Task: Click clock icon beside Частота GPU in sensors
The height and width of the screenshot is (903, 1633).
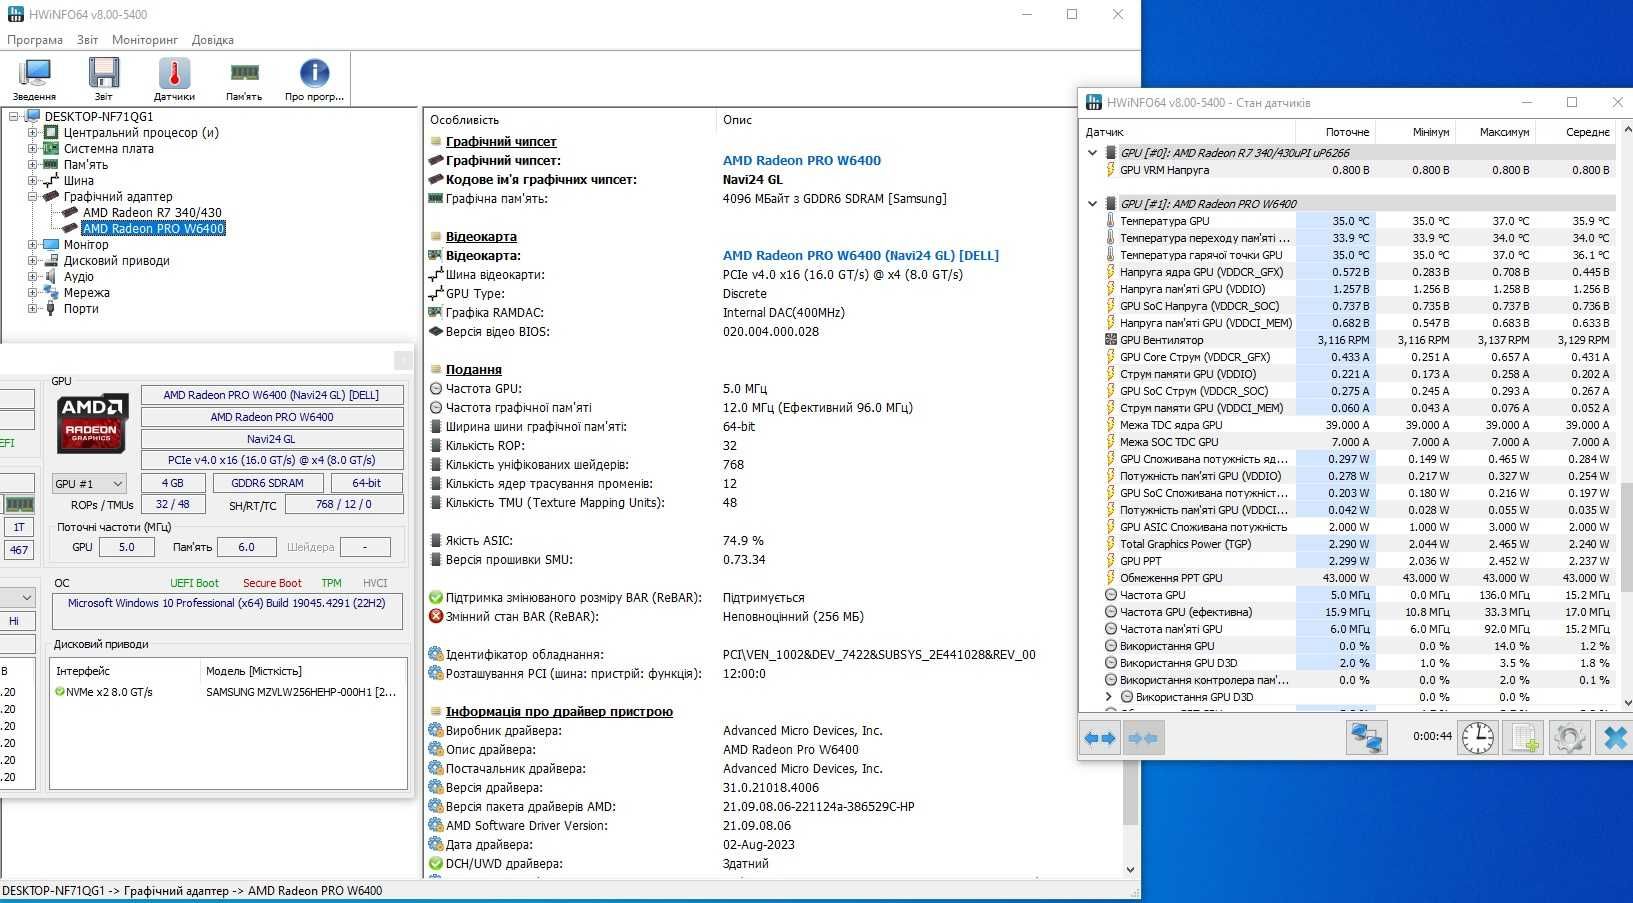Action: click(1110, 595)
